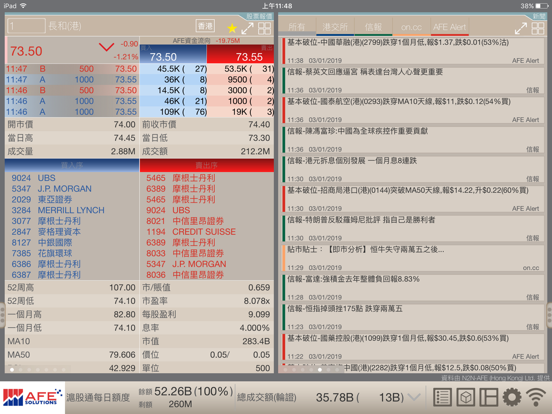The height and width of the screenshot is (414, 552).
Task: Select the ask depth row 53.5K ( 31)
Action: 240,69
